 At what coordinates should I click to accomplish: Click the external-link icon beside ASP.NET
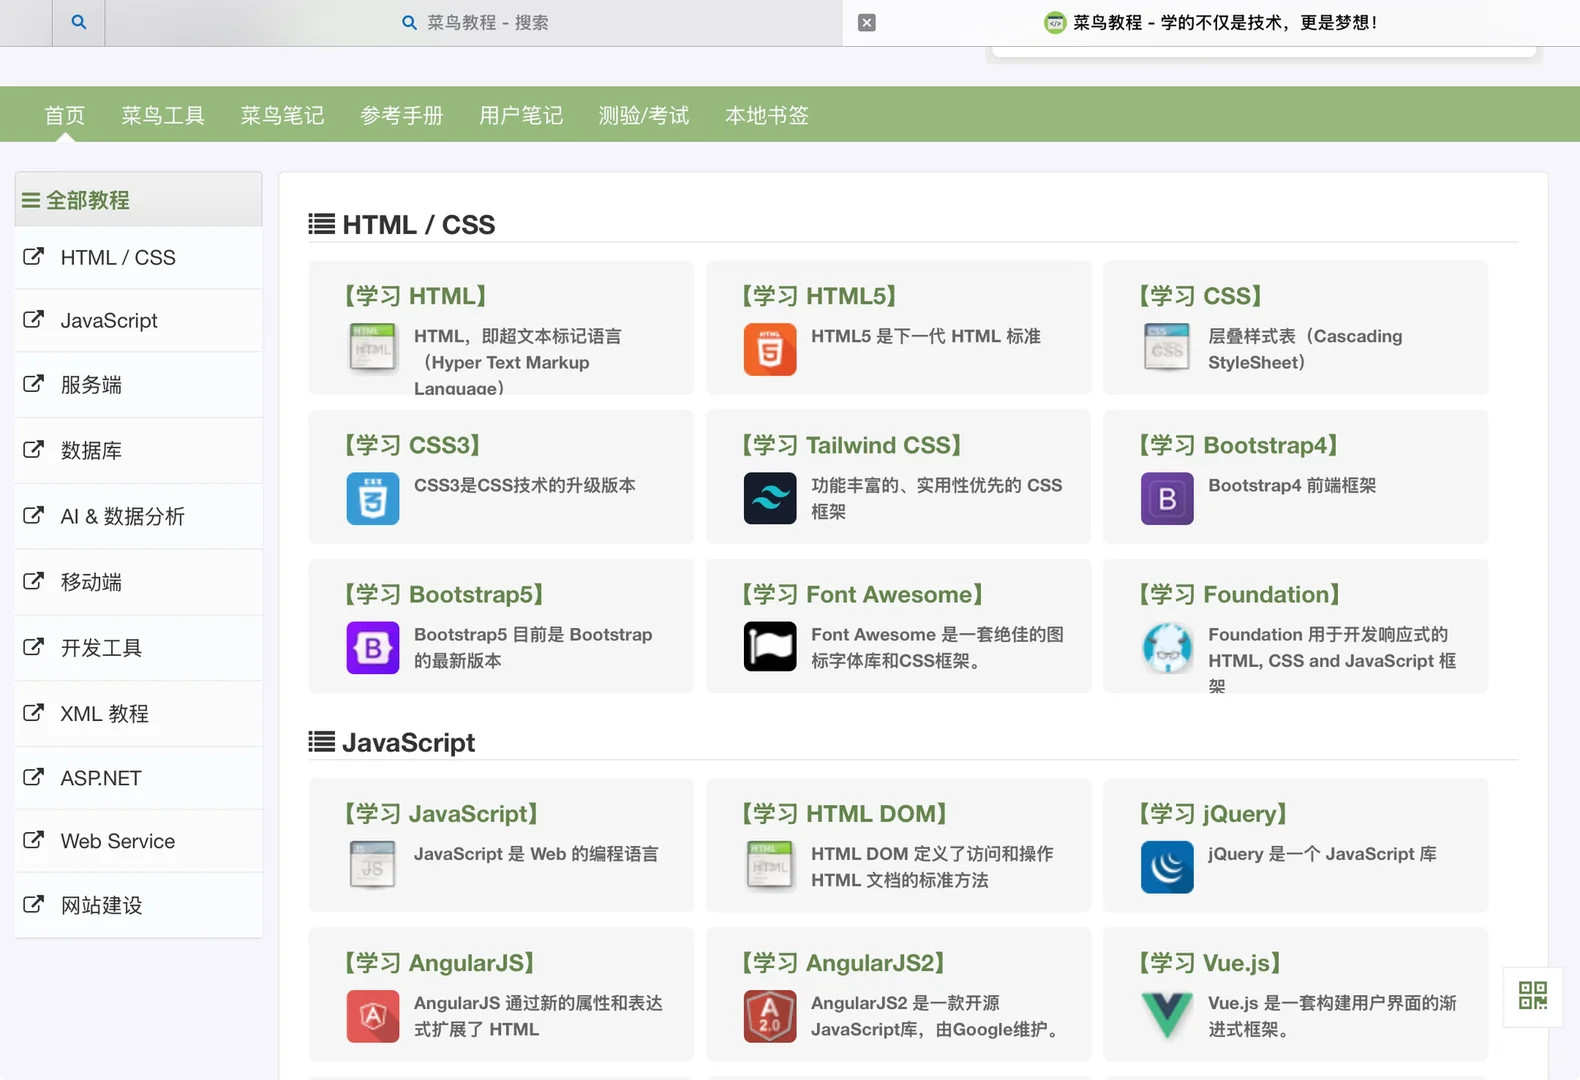click(33, 777)
